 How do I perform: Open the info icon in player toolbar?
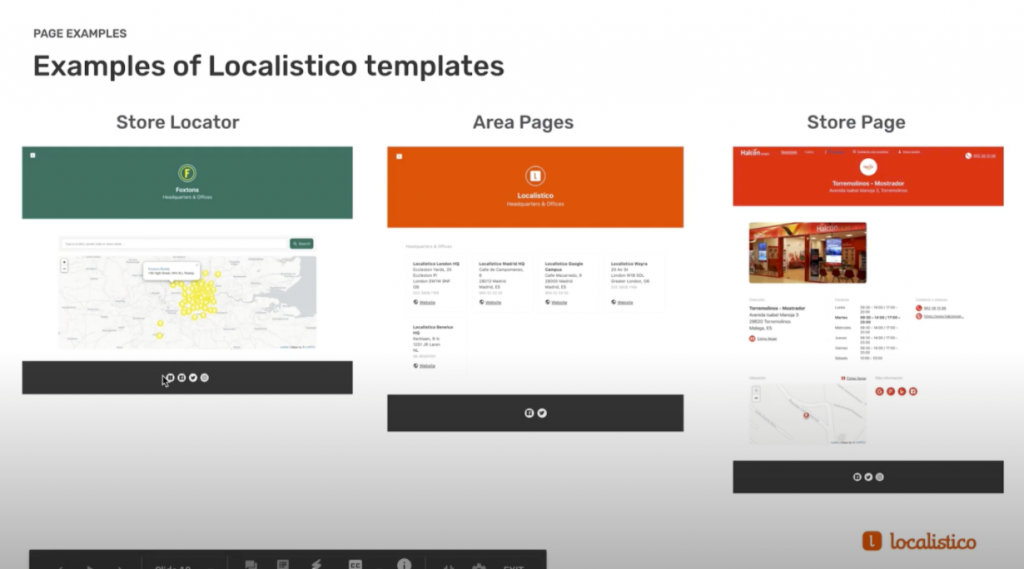point(404,564)
